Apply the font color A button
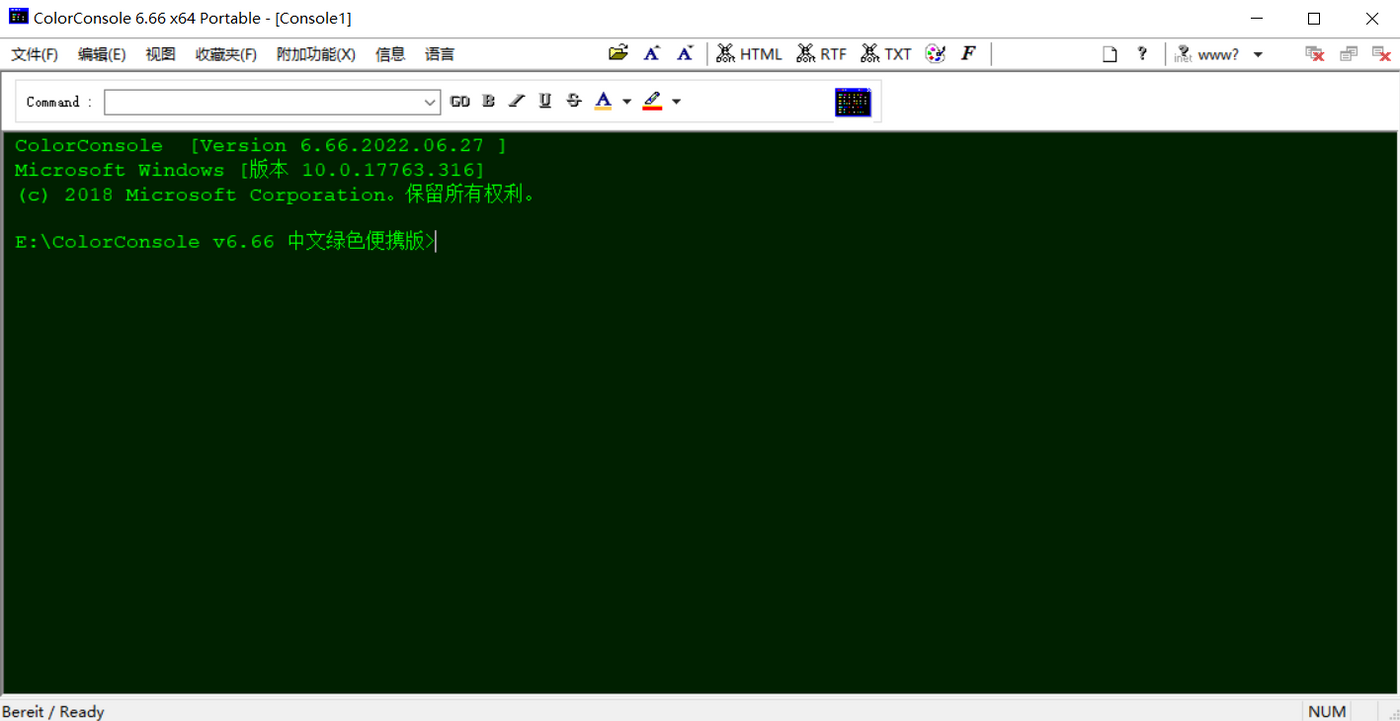 (603, 101)
